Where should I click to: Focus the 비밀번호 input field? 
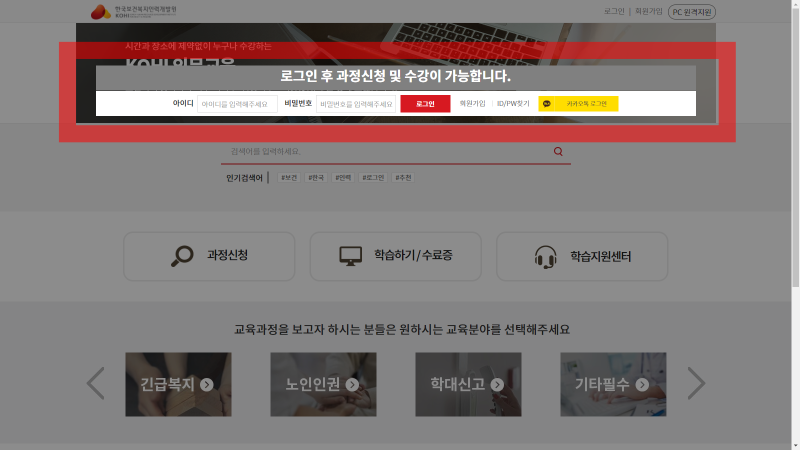point(356,104)
